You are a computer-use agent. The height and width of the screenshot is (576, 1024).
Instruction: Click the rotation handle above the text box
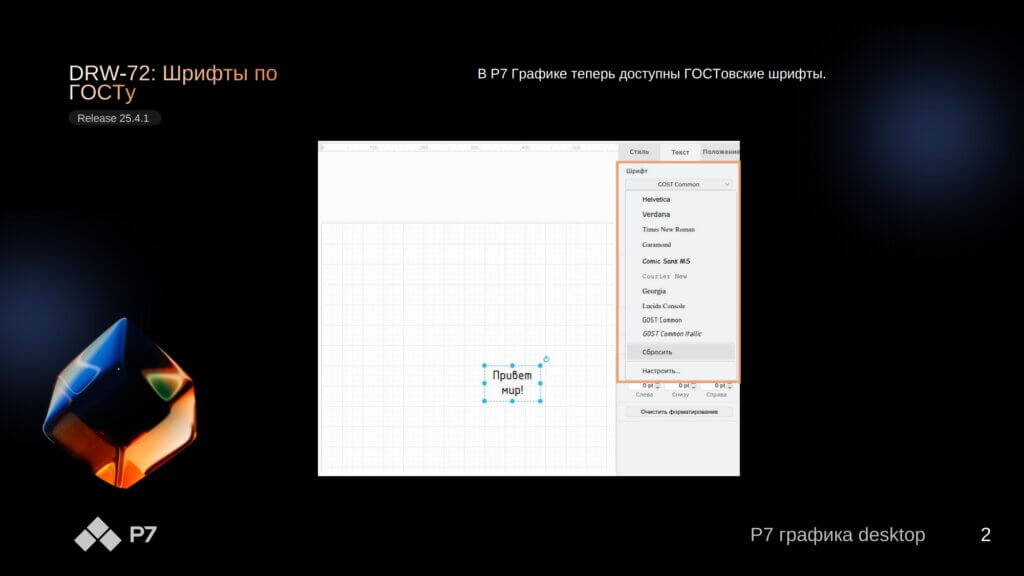tap(546, 359)
